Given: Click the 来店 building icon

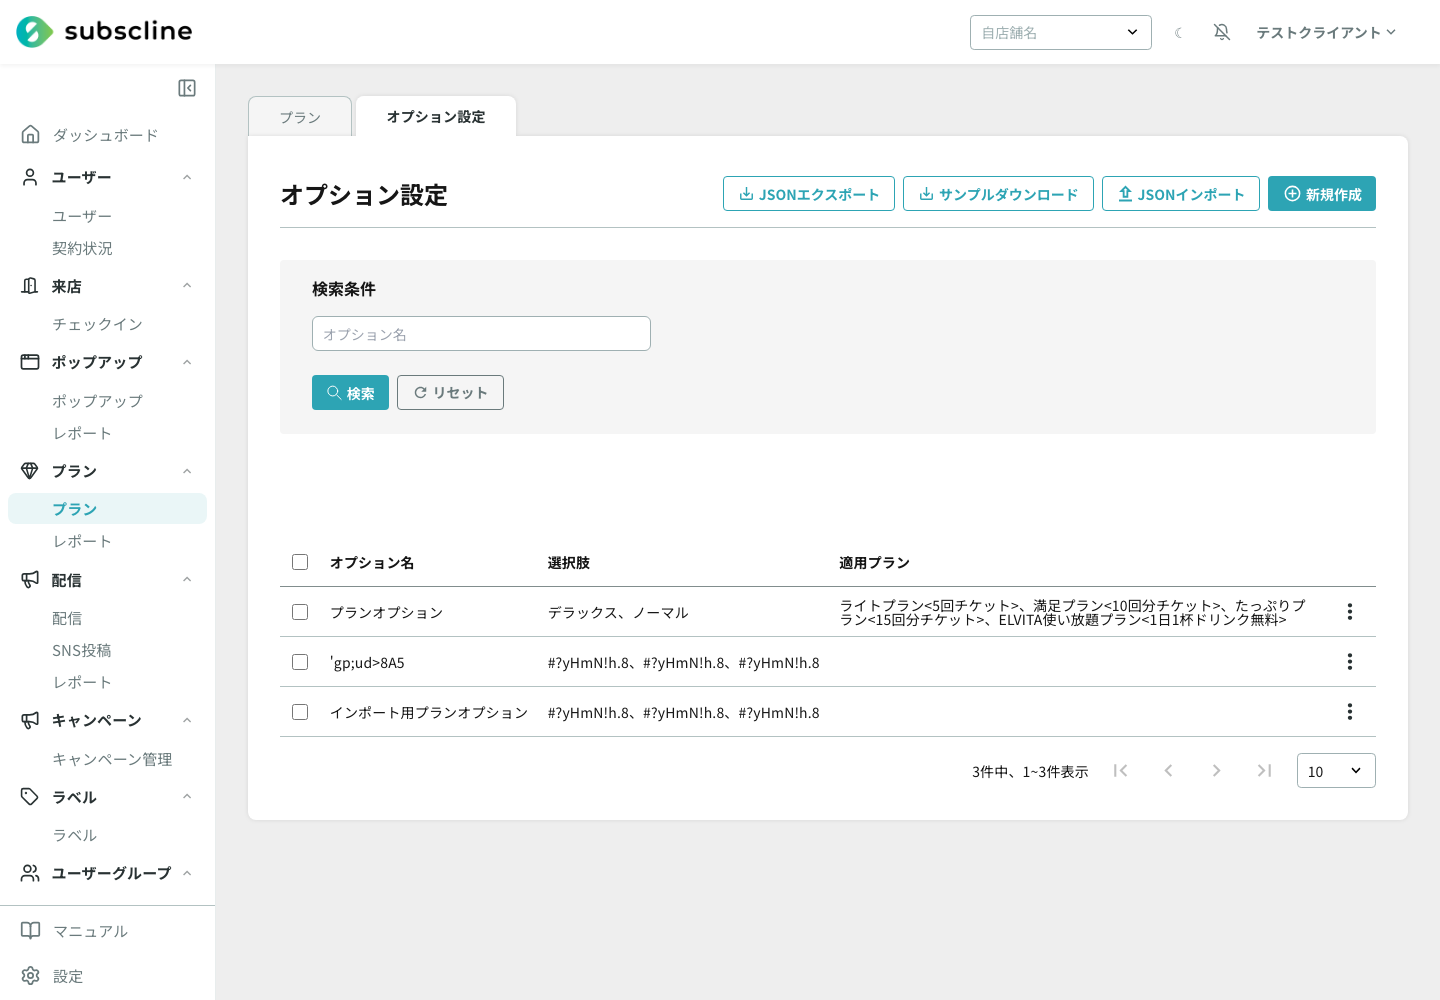Looking at the screenshot, I should [31, 286].
